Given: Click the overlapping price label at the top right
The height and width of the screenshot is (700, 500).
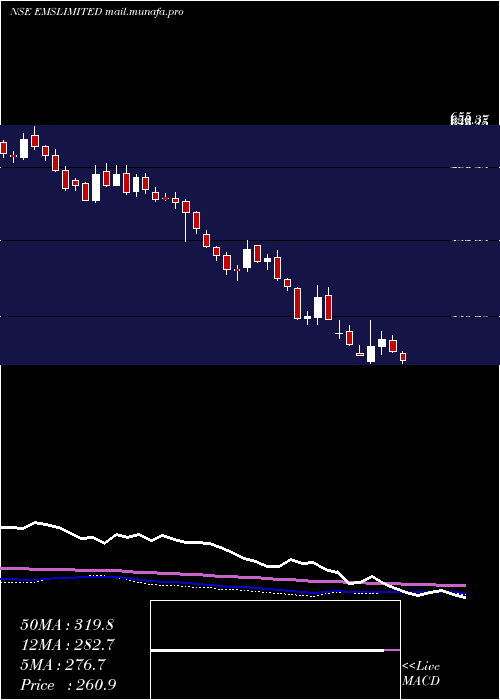Looking at the screenshot, I should [x=469, y=119].
